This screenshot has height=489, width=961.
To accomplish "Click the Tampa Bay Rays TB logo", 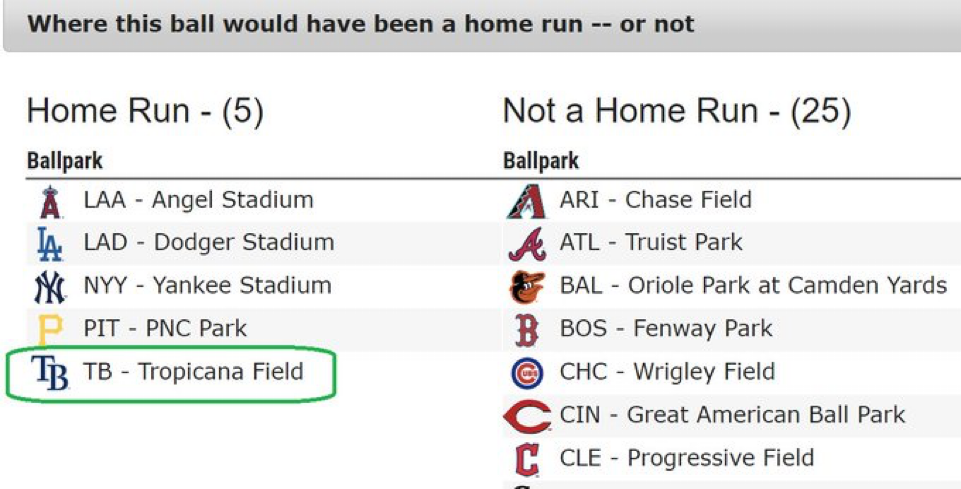I will pyautogui.click(x=49, y=372).
